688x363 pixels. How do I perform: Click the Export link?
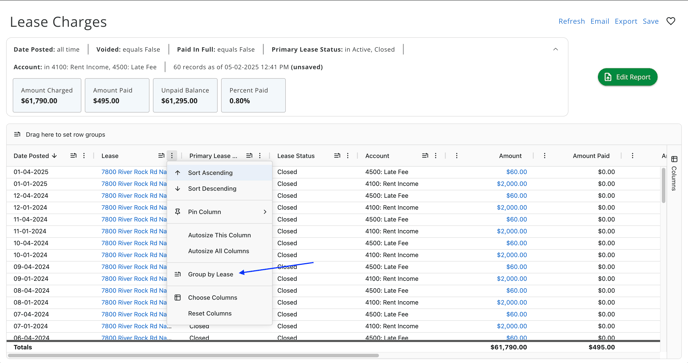(625, 21)
